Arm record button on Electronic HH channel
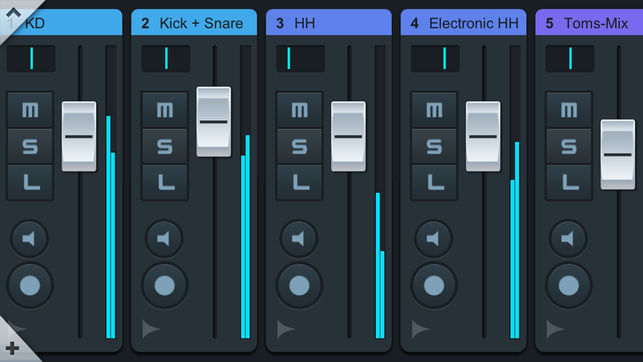The width and height of the screenshot is (643, 362). pos(434,286)
